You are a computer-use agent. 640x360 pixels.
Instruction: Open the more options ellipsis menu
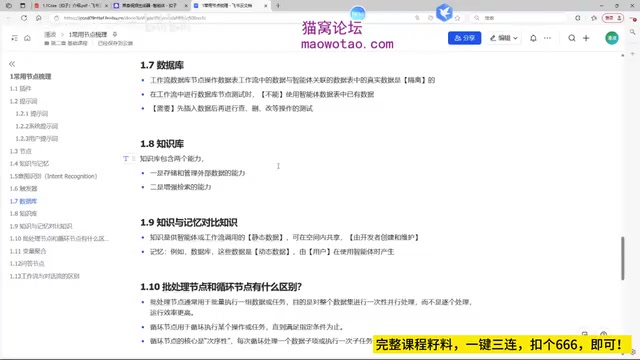(x=547, y=38)
